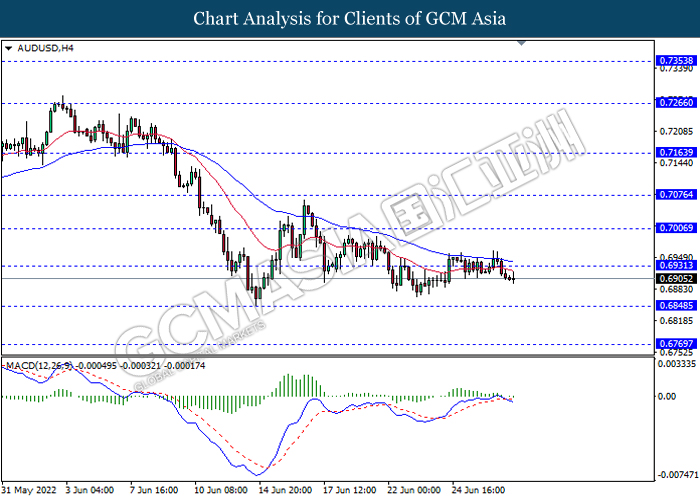The width and height of the screenshot is (700, 500).
Task: Select the 0.71639 price level label
Action: 676,153
